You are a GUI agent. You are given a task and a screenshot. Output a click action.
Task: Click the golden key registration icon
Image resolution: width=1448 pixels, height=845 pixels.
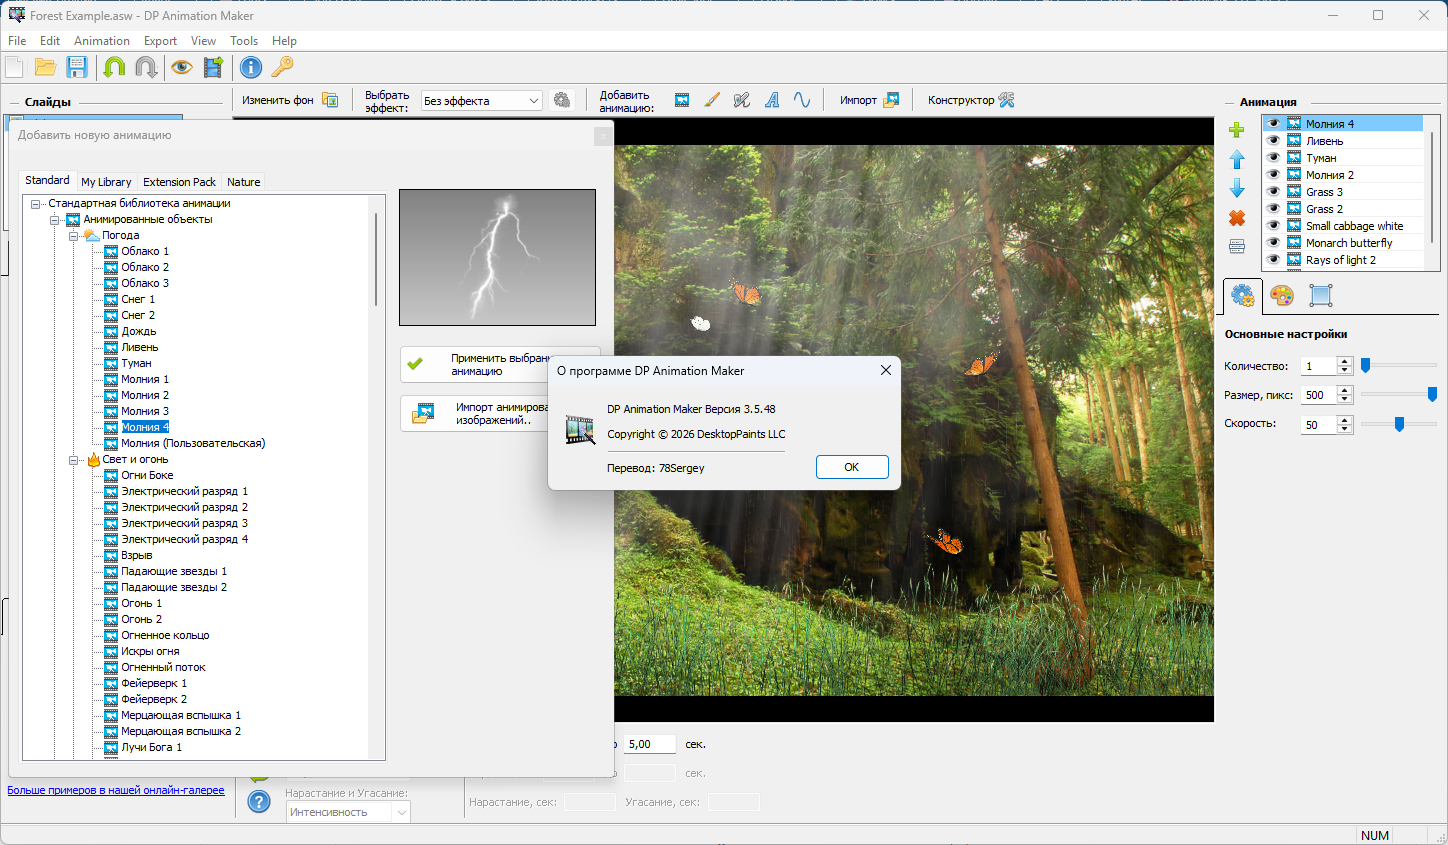[x=282, y=67]
